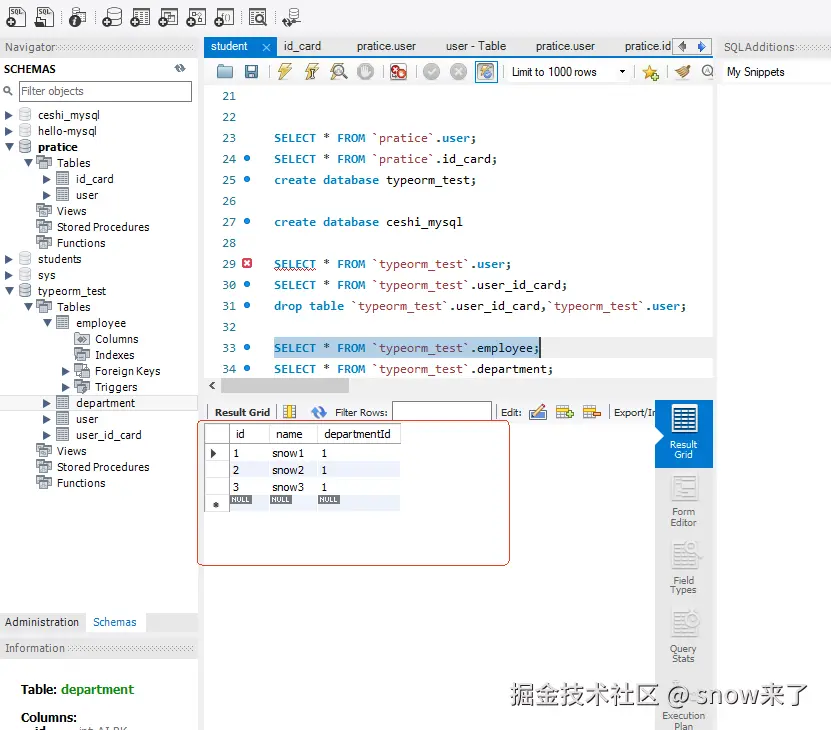Open a script file in editor
Viewport: 831px width, 730px height.
225,72
